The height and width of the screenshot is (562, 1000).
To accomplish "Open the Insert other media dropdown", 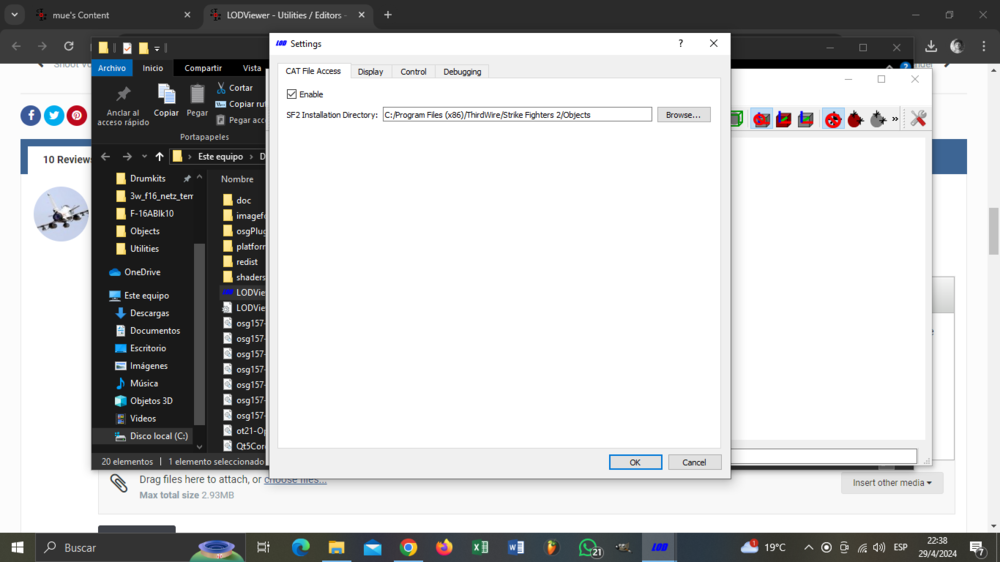I will click(x=892, y=483).
